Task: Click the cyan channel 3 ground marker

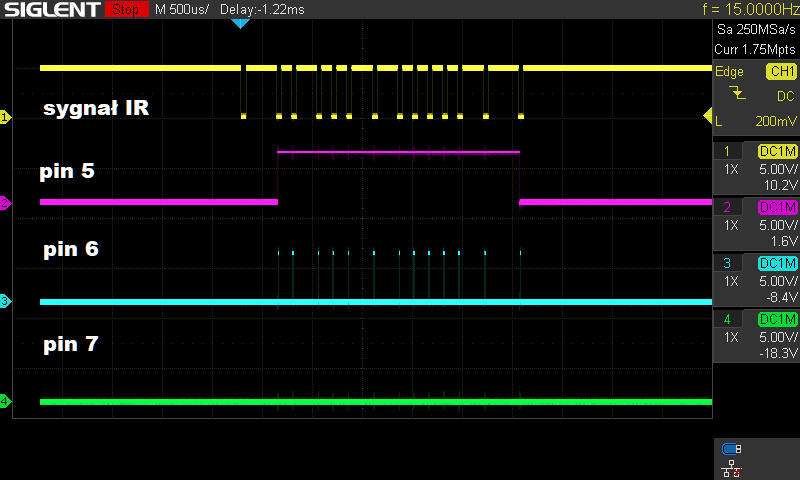Action: (x=5, y=301)
